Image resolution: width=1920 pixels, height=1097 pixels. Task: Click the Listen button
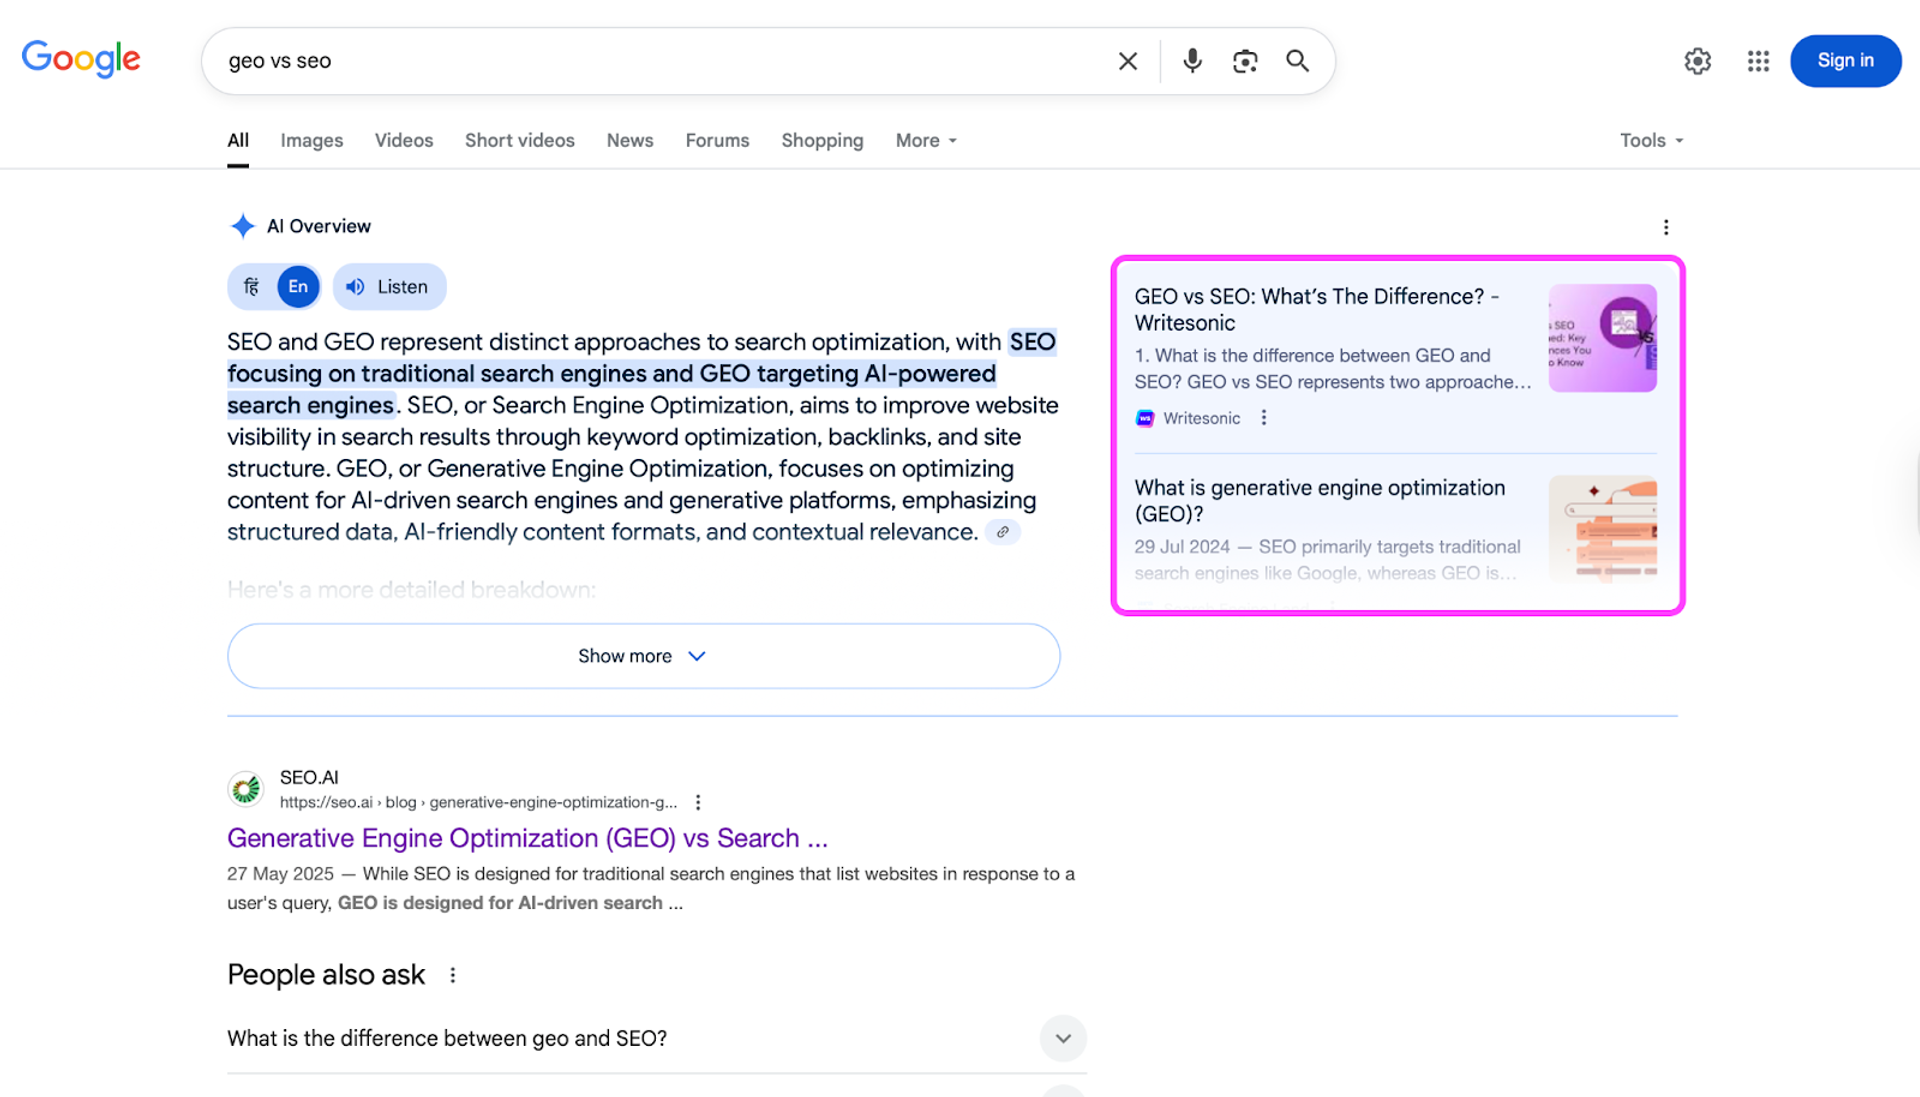[x=389, y=287]
